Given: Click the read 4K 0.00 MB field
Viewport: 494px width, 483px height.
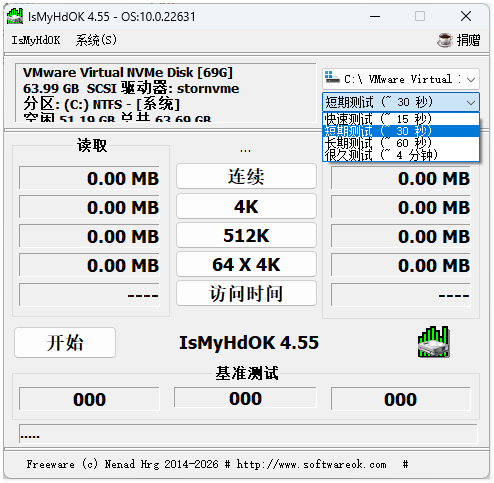Looking at the screenshot, I should [89, 207].
